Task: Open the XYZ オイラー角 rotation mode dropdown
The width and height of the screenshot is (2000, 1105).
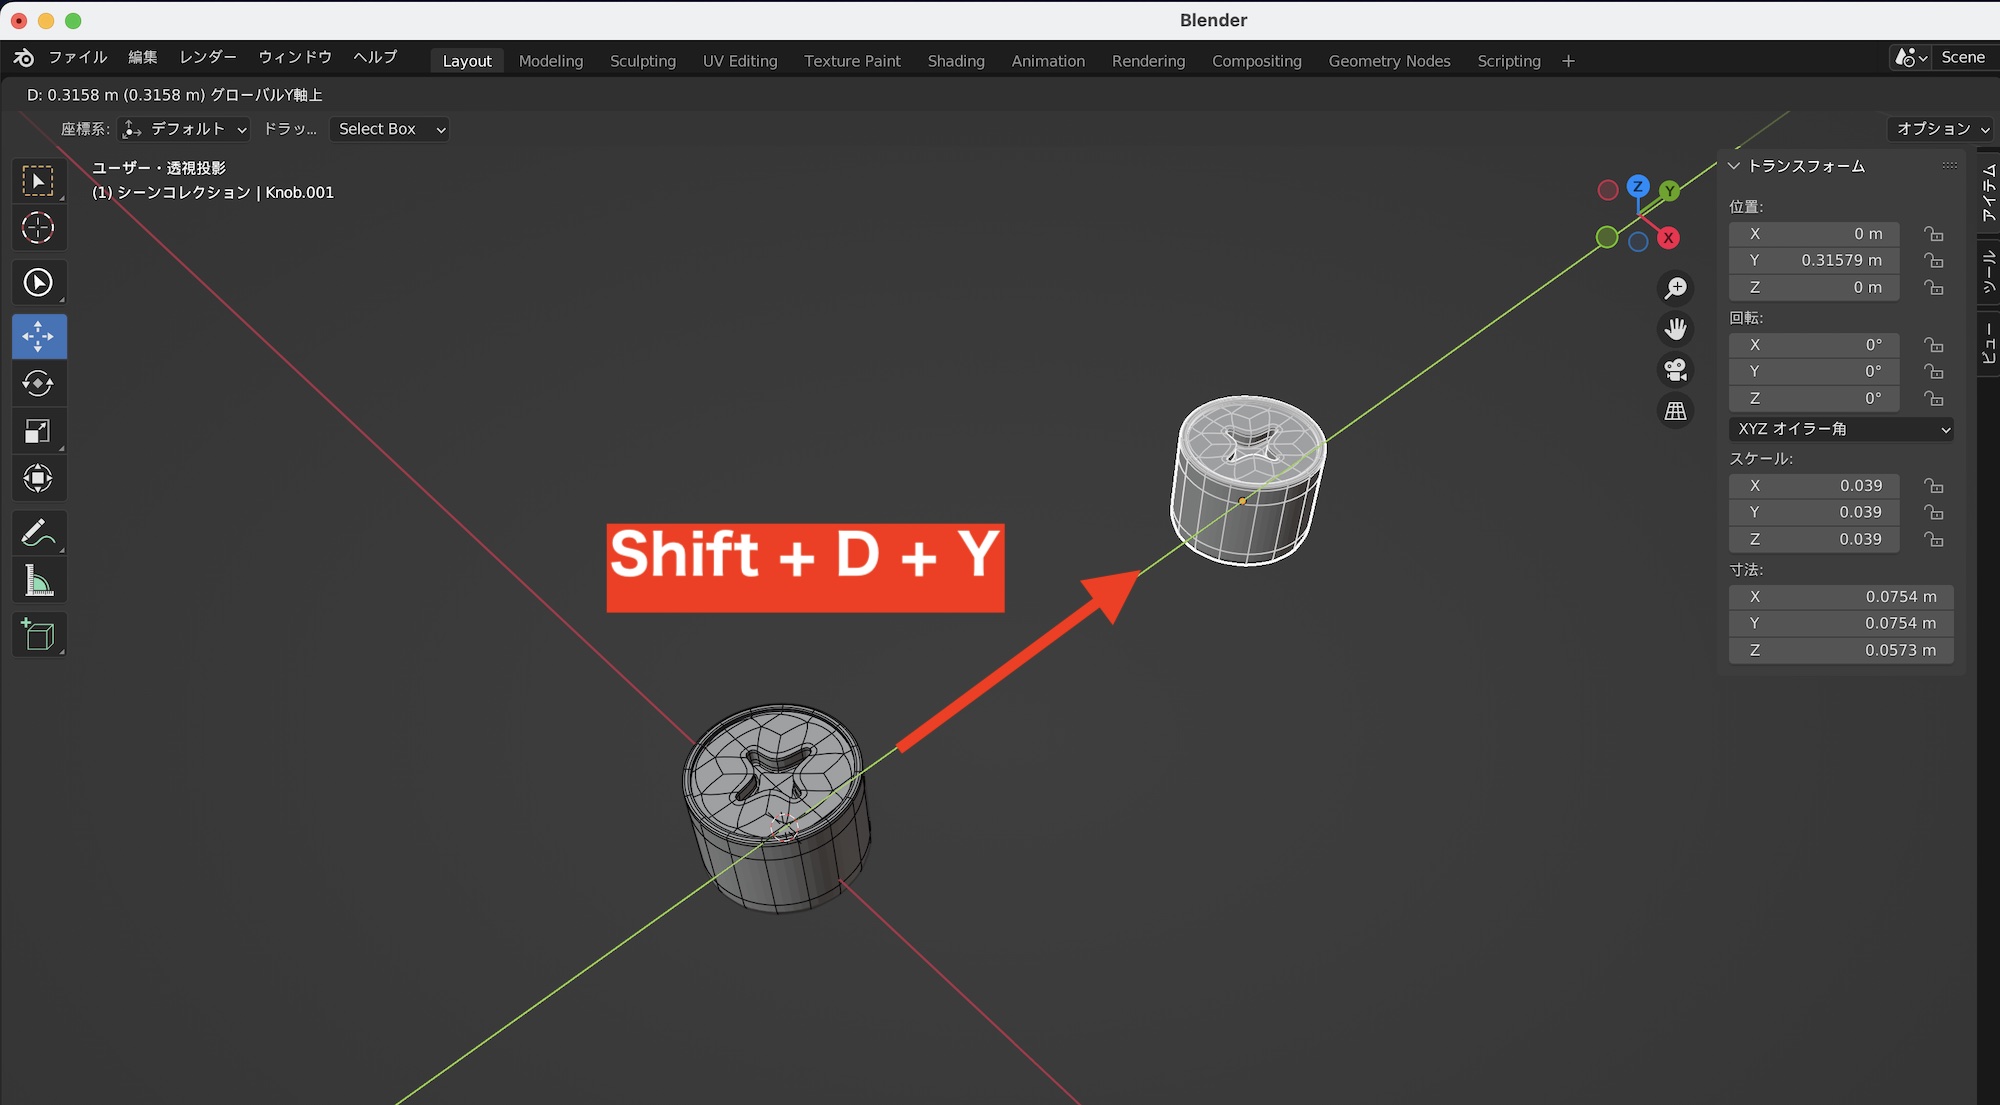Action: coord(1841,429)
